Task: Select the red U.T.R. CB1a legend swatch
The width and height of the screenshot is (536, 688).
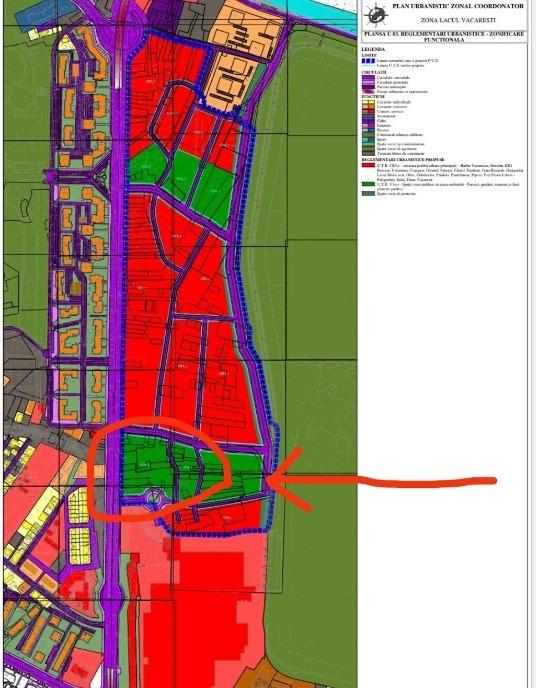Action: point(368,165)
